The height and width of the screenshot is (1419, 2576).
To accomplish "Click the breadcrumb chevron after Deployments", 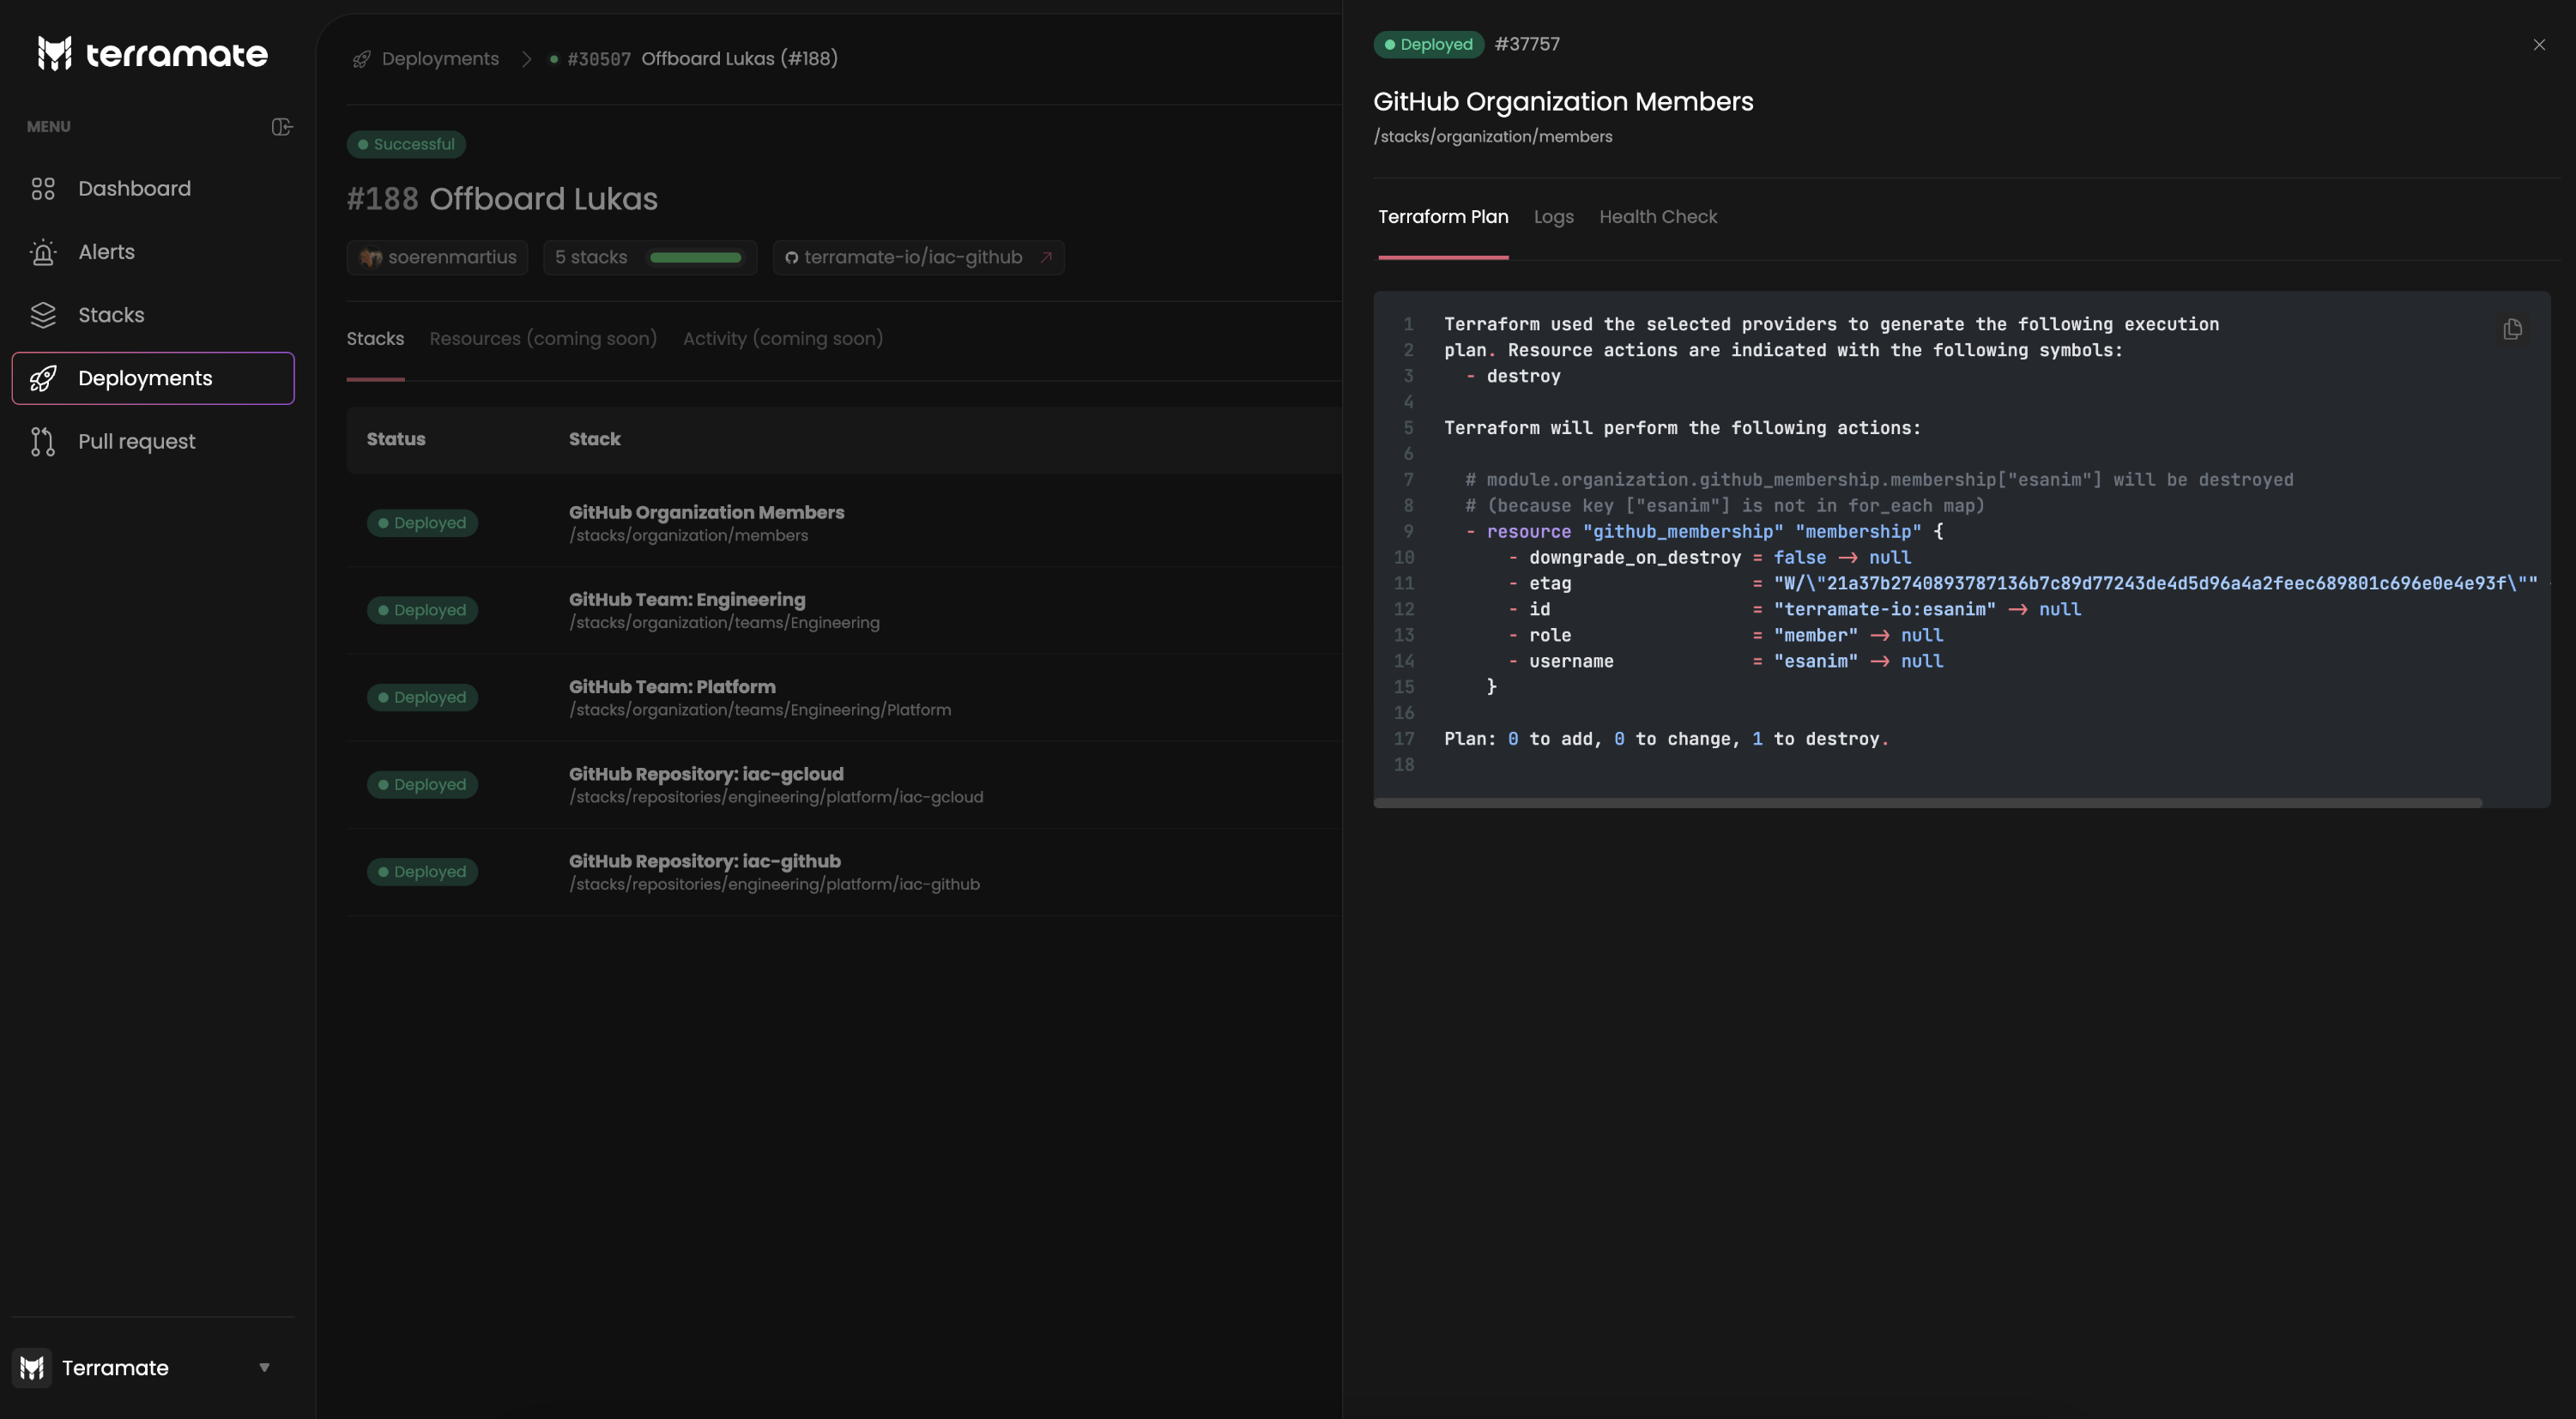I will pos(527,58).
